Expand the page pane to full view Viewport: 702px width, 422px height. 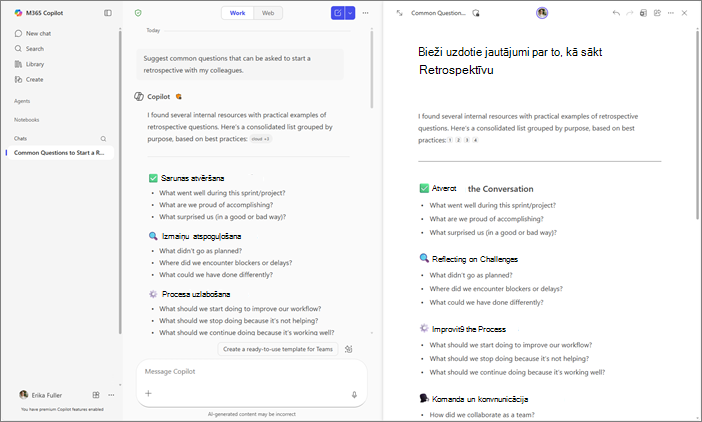coord(399,13)
